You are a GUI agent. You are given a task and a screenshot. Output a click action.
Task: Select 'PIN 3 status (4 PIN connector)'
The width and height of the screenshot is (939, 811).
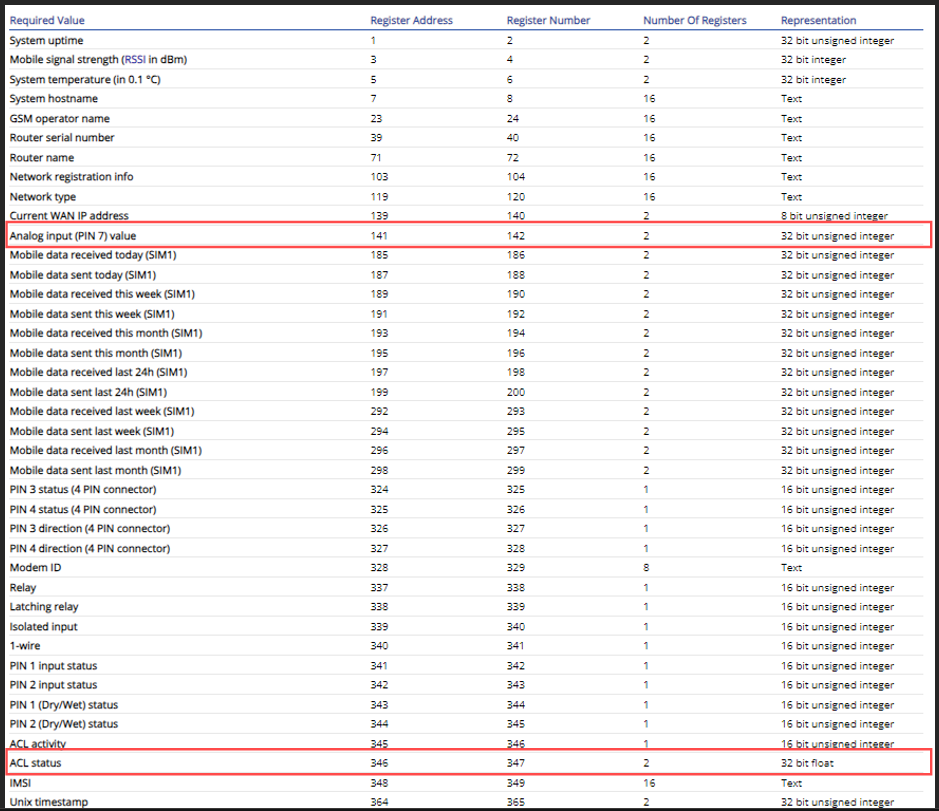coord(83,489)
